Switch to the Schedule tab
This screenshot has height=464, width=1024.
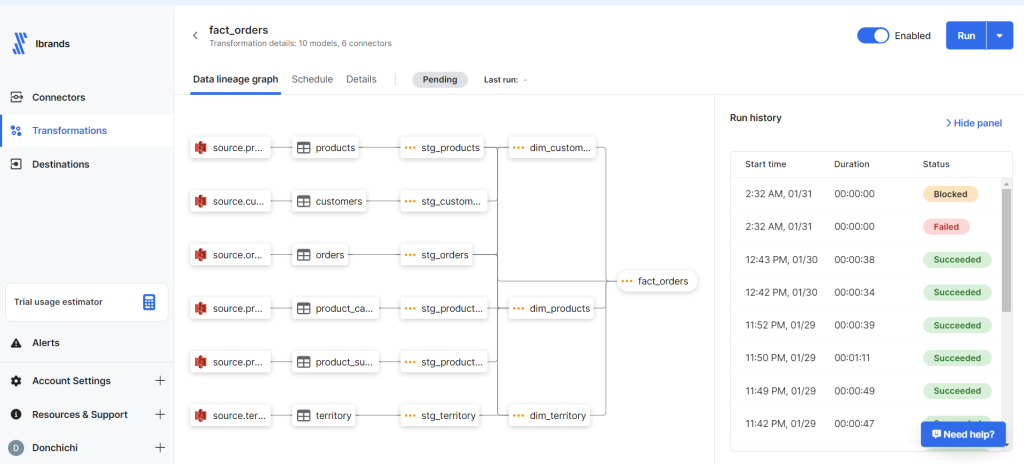[312, 79]
